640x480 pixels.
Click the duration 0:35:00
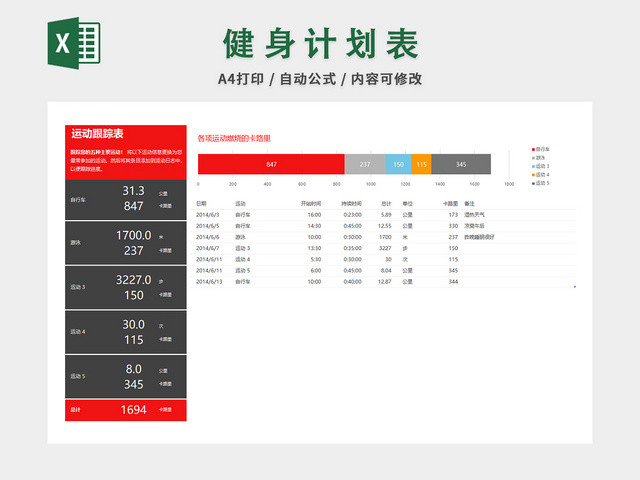click(x=352, y=248)
